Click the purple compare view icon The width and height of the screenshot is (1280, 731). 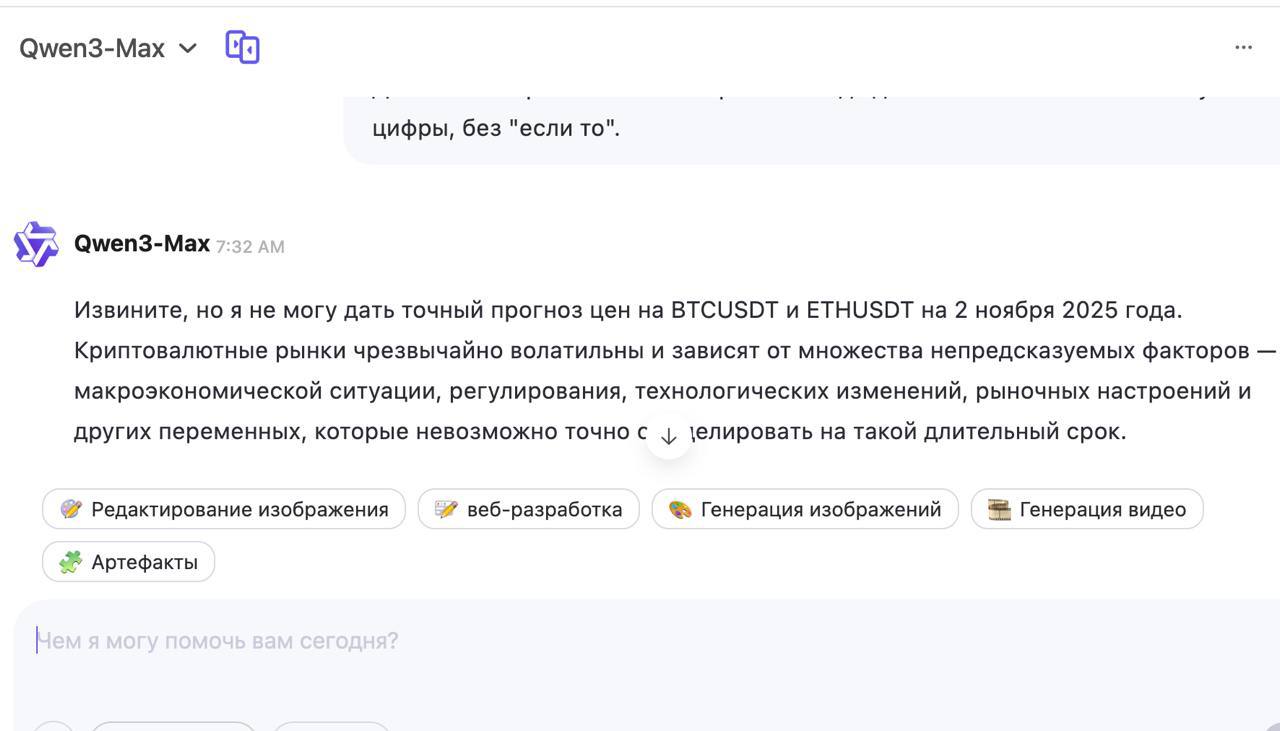[x=242, y=47]
